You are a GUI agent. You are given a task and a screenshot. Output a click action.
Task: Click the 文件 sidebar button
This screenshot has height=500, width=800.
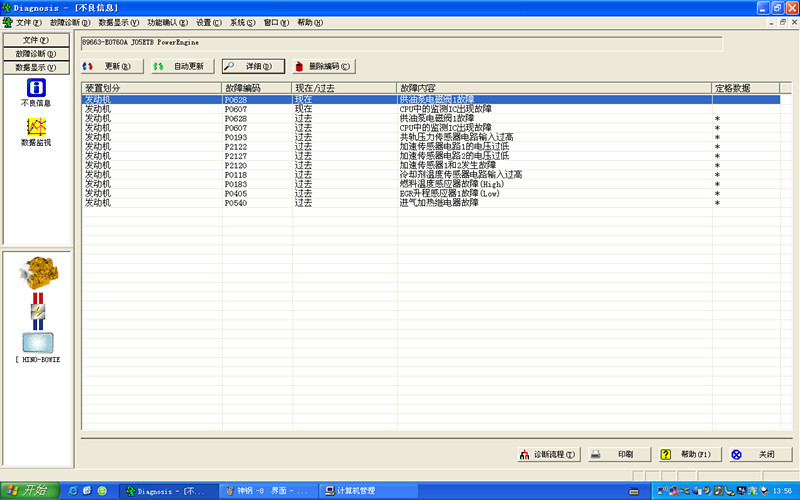click(x=36, y=40)
